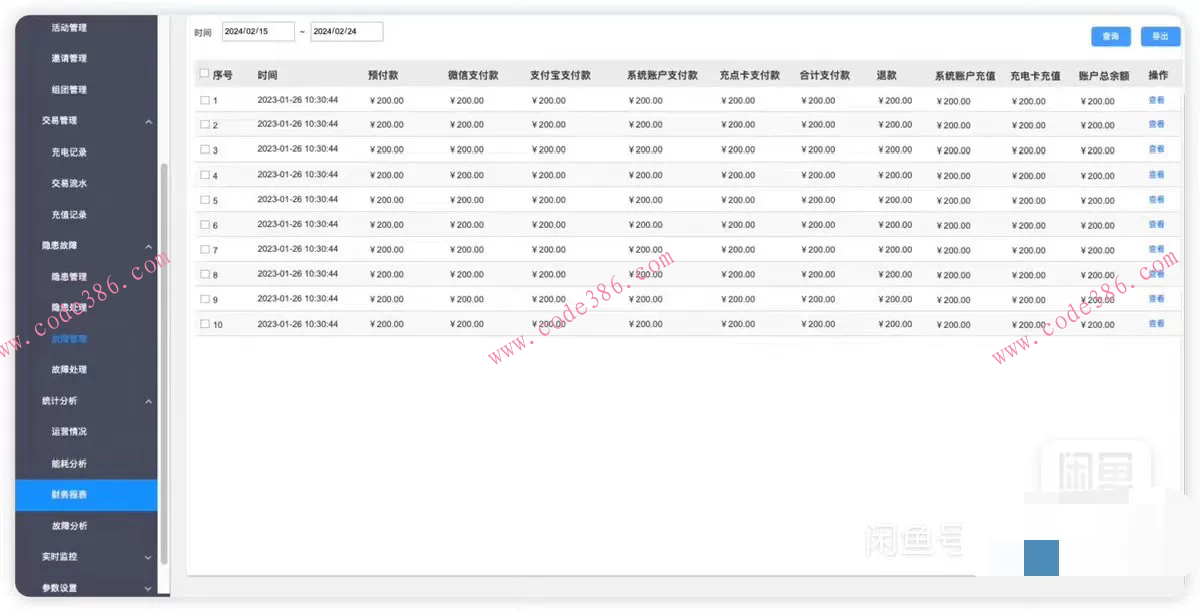This screenshot has height=612, width=1200.
Task: Click 查看 link in row 3
Action: tap(1156, 149)
